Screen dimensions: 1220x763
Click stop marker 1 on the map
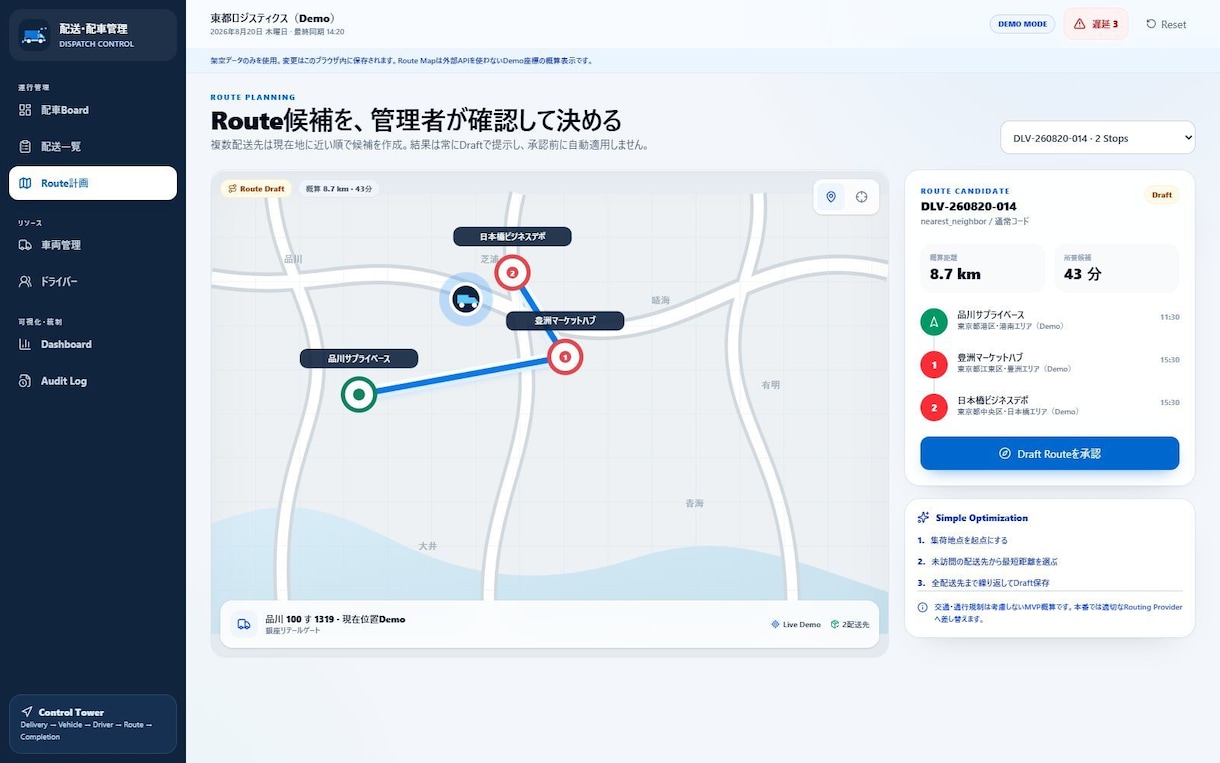pyautogui.click(x=565, y=356)
